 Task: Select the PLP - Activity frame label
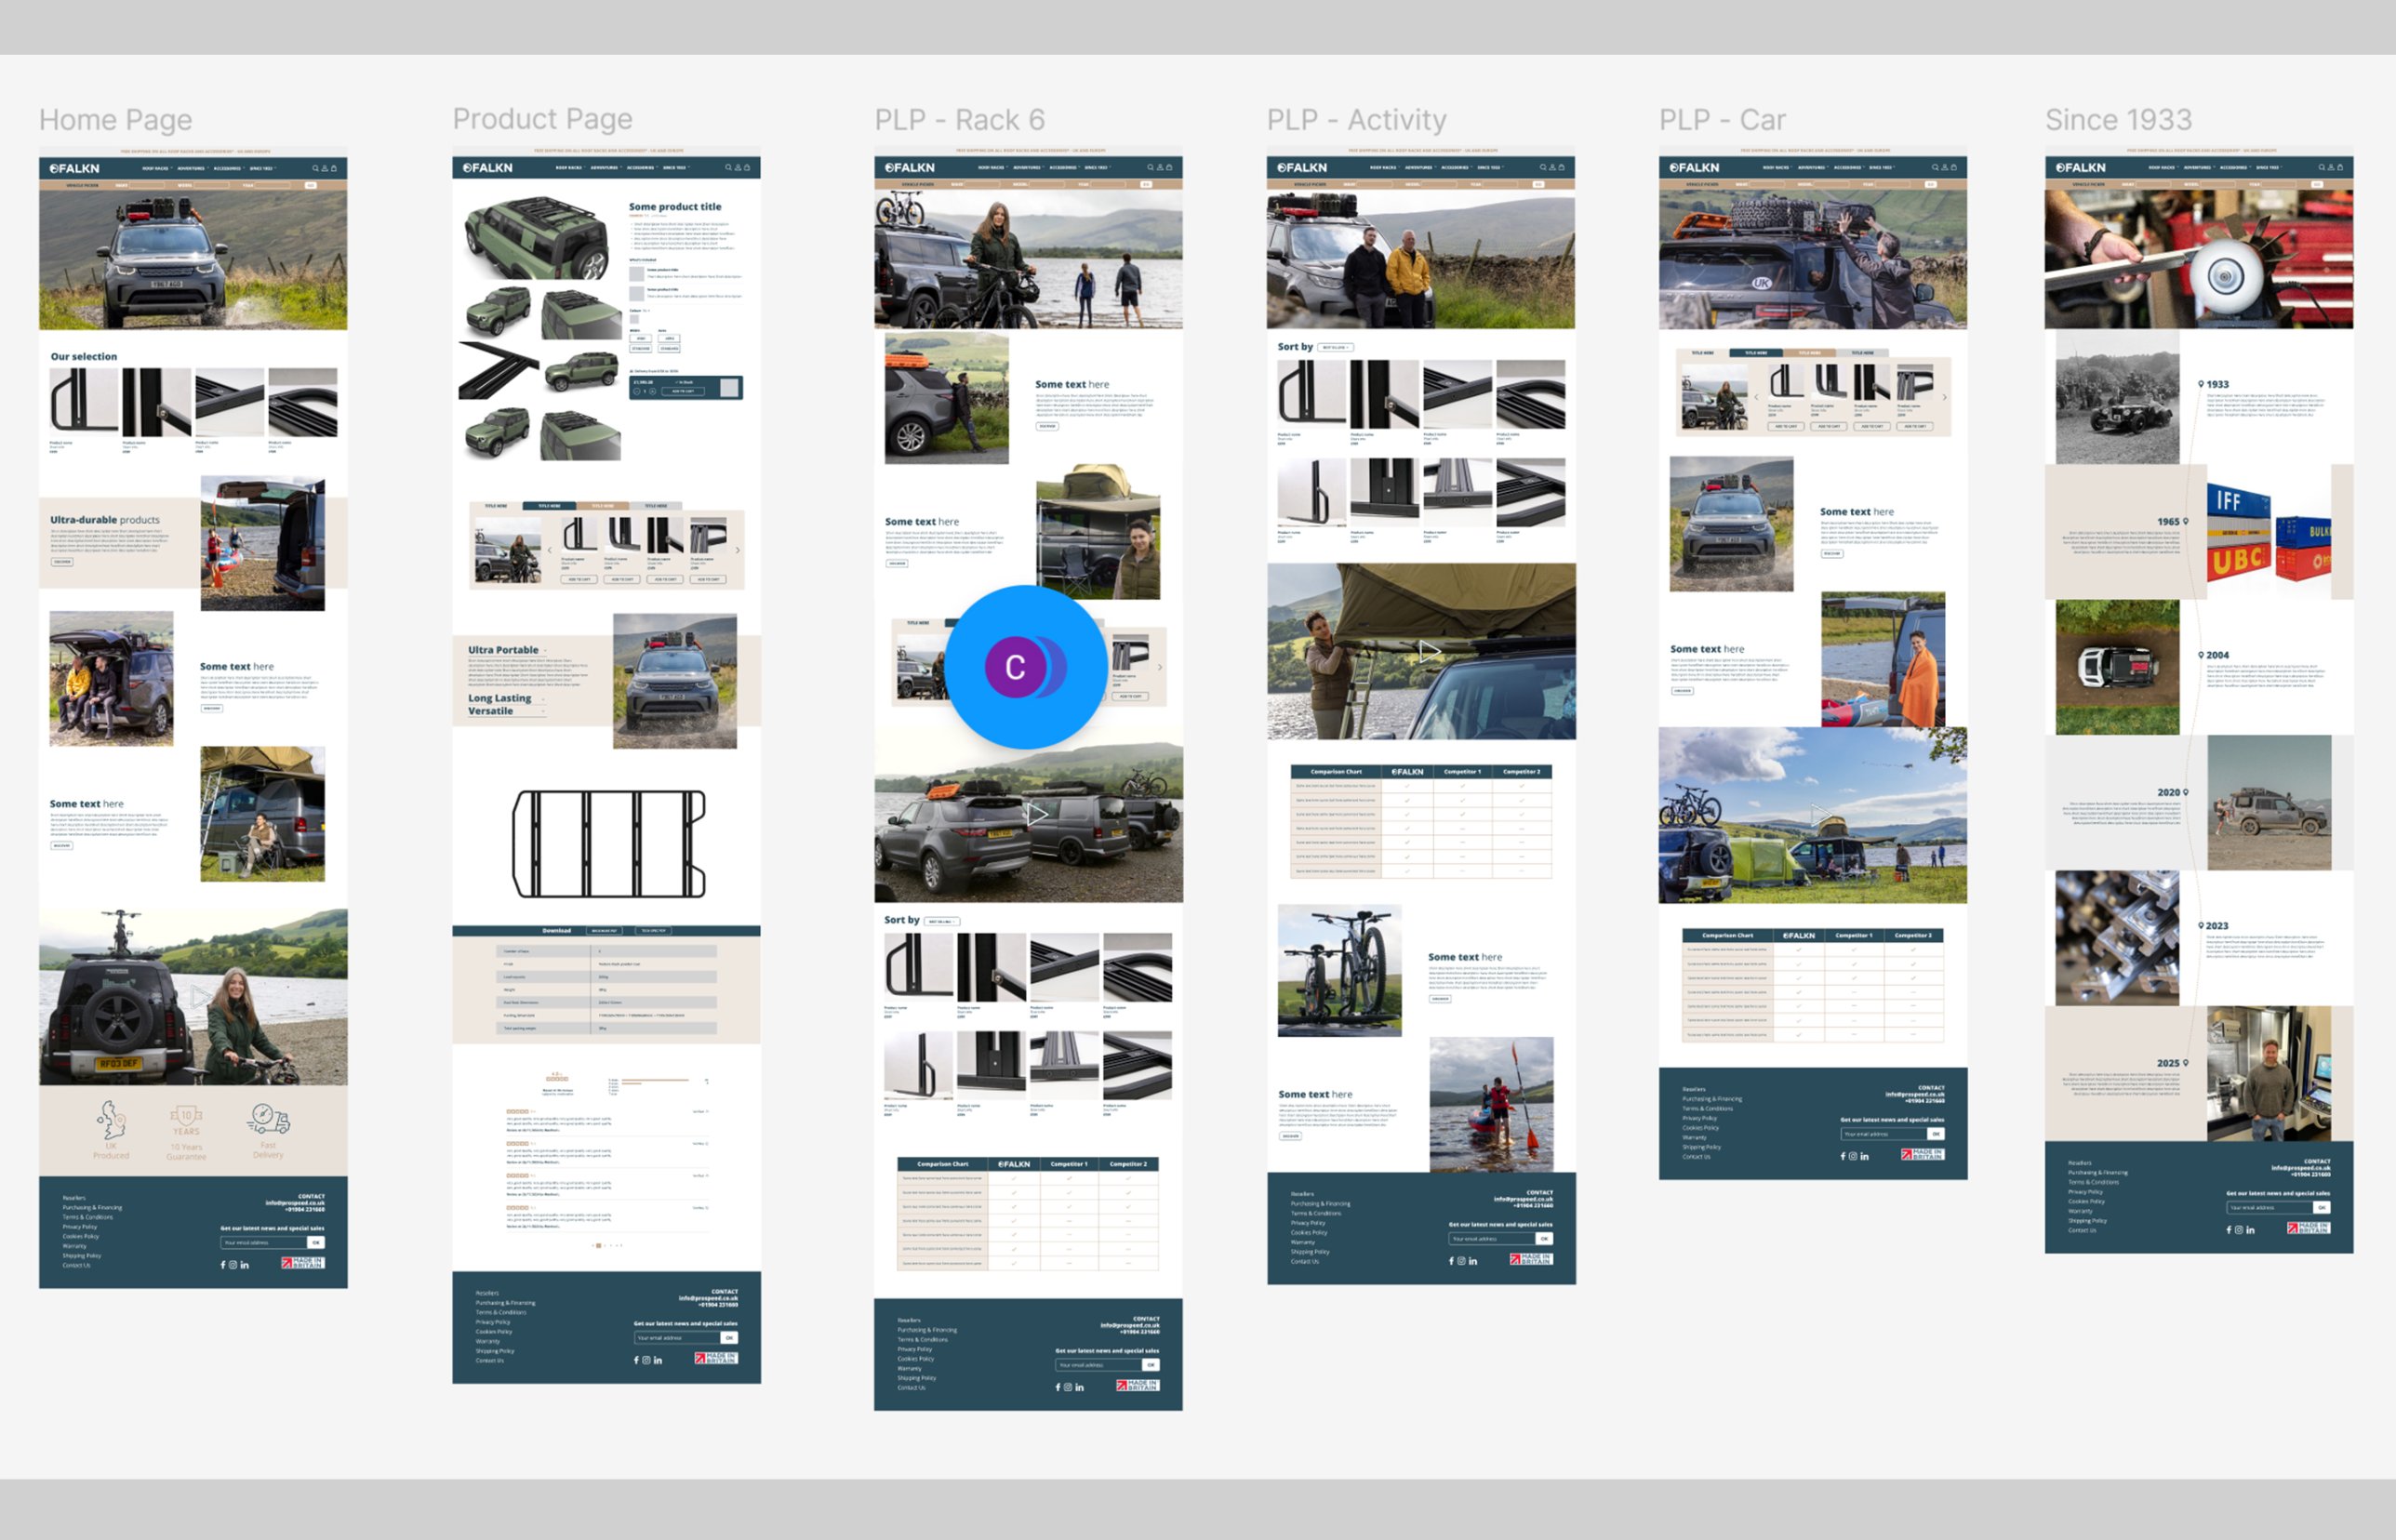(x=1356, y=120)
